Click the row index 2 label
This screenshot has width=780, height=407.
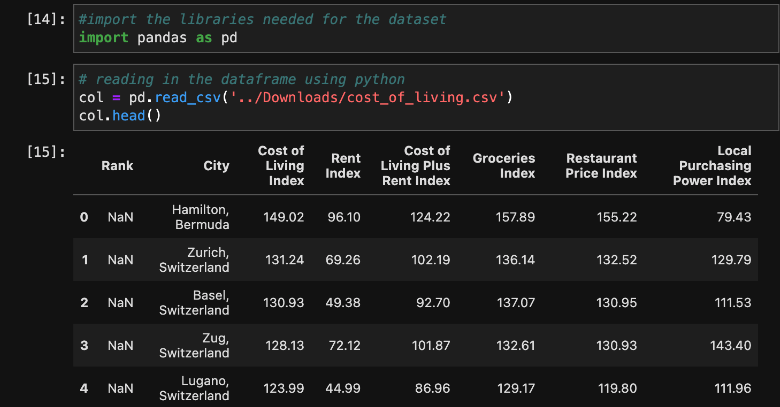[x=85, y=302]
